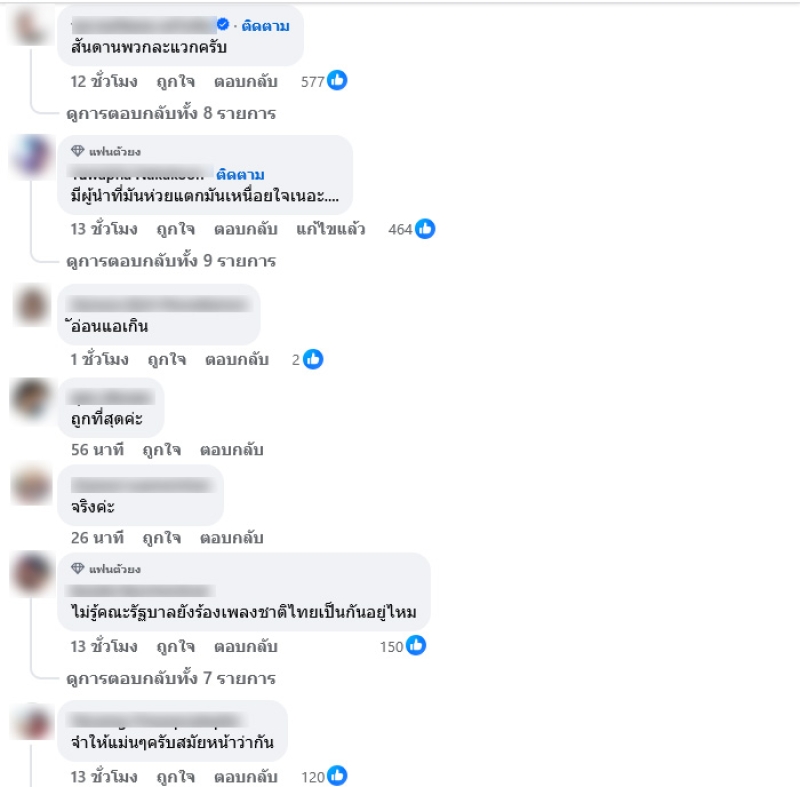Click the blue verified badge on first commenter
The width and height of the screenshot is (800, 787).
pyautogui.click(x=223, y=24)
